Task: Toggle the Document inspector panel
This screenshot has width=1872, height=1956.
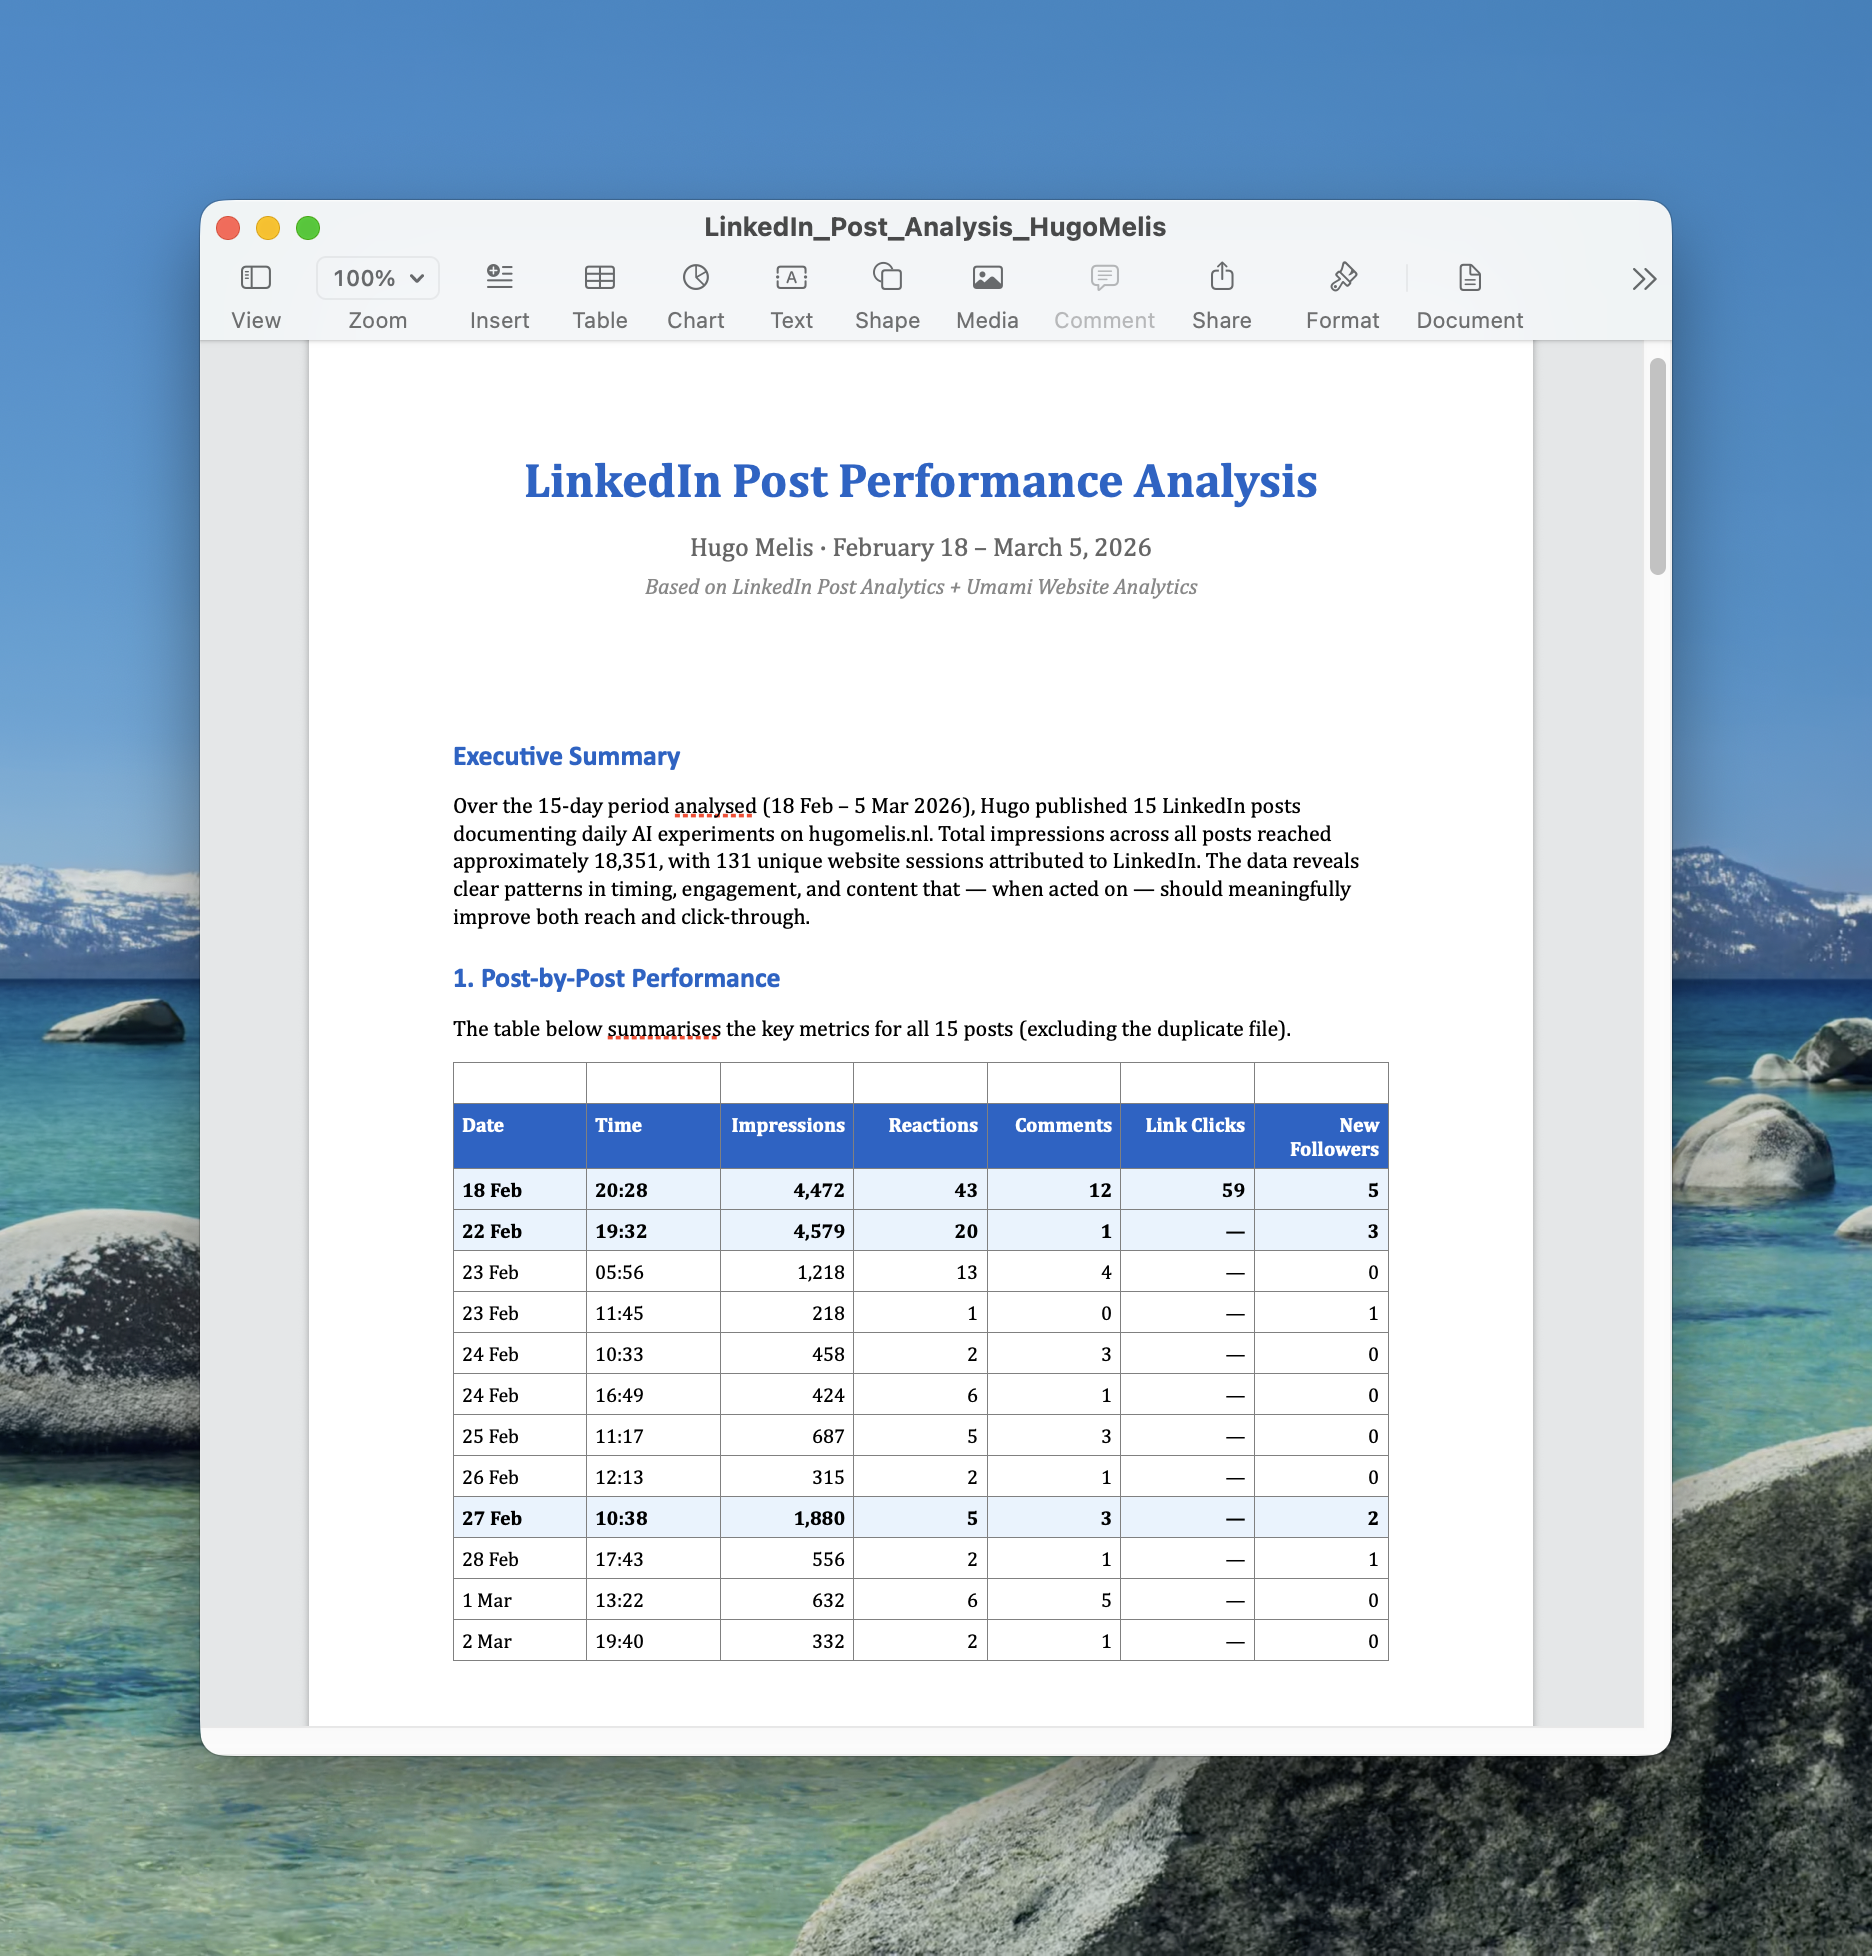Action: coord(1469,278)
